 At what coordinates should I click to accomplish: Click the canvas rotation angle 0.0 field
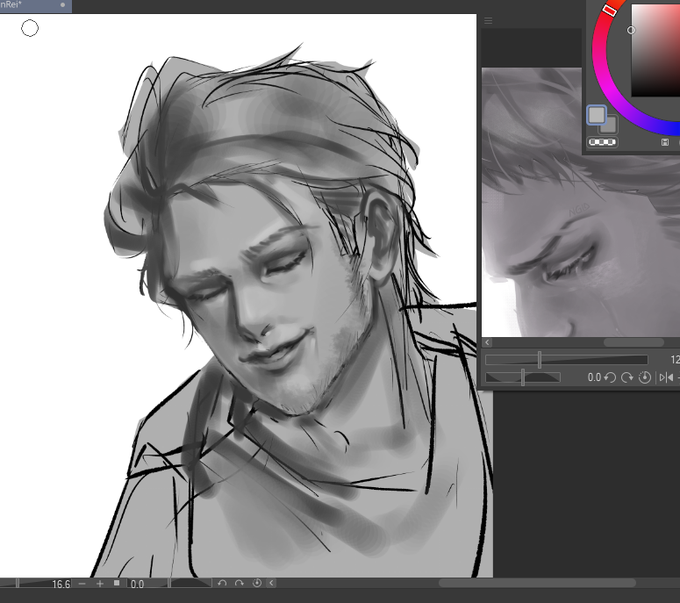tap(137, 584)
